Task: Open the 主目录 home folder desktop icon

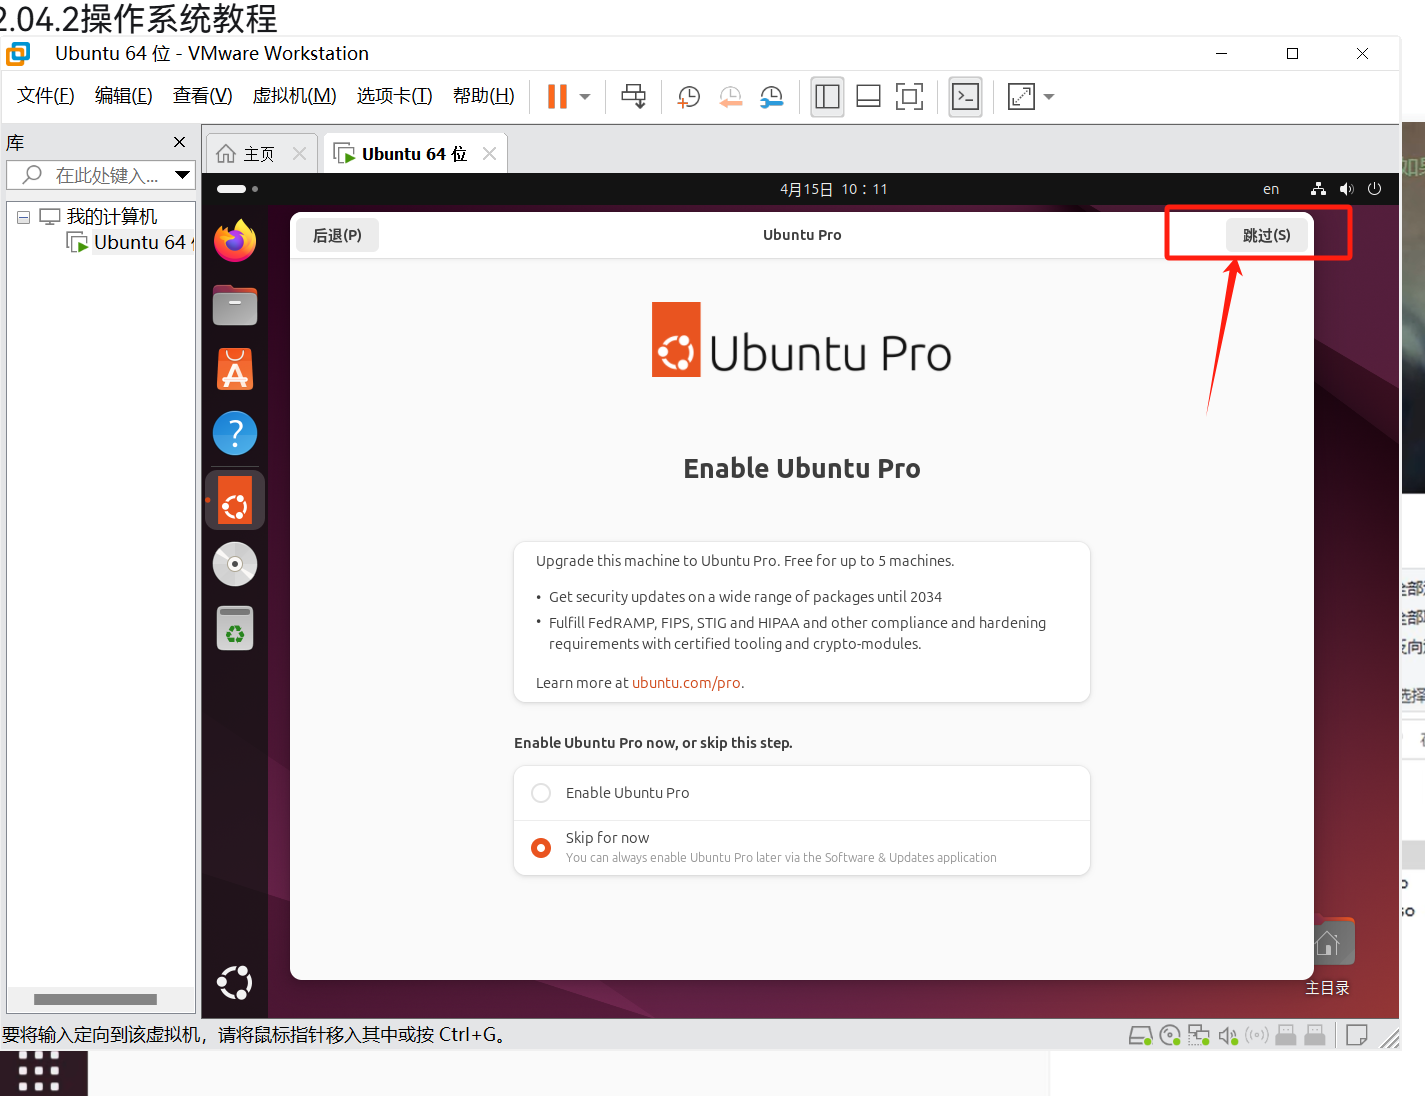Action: 1327,956
